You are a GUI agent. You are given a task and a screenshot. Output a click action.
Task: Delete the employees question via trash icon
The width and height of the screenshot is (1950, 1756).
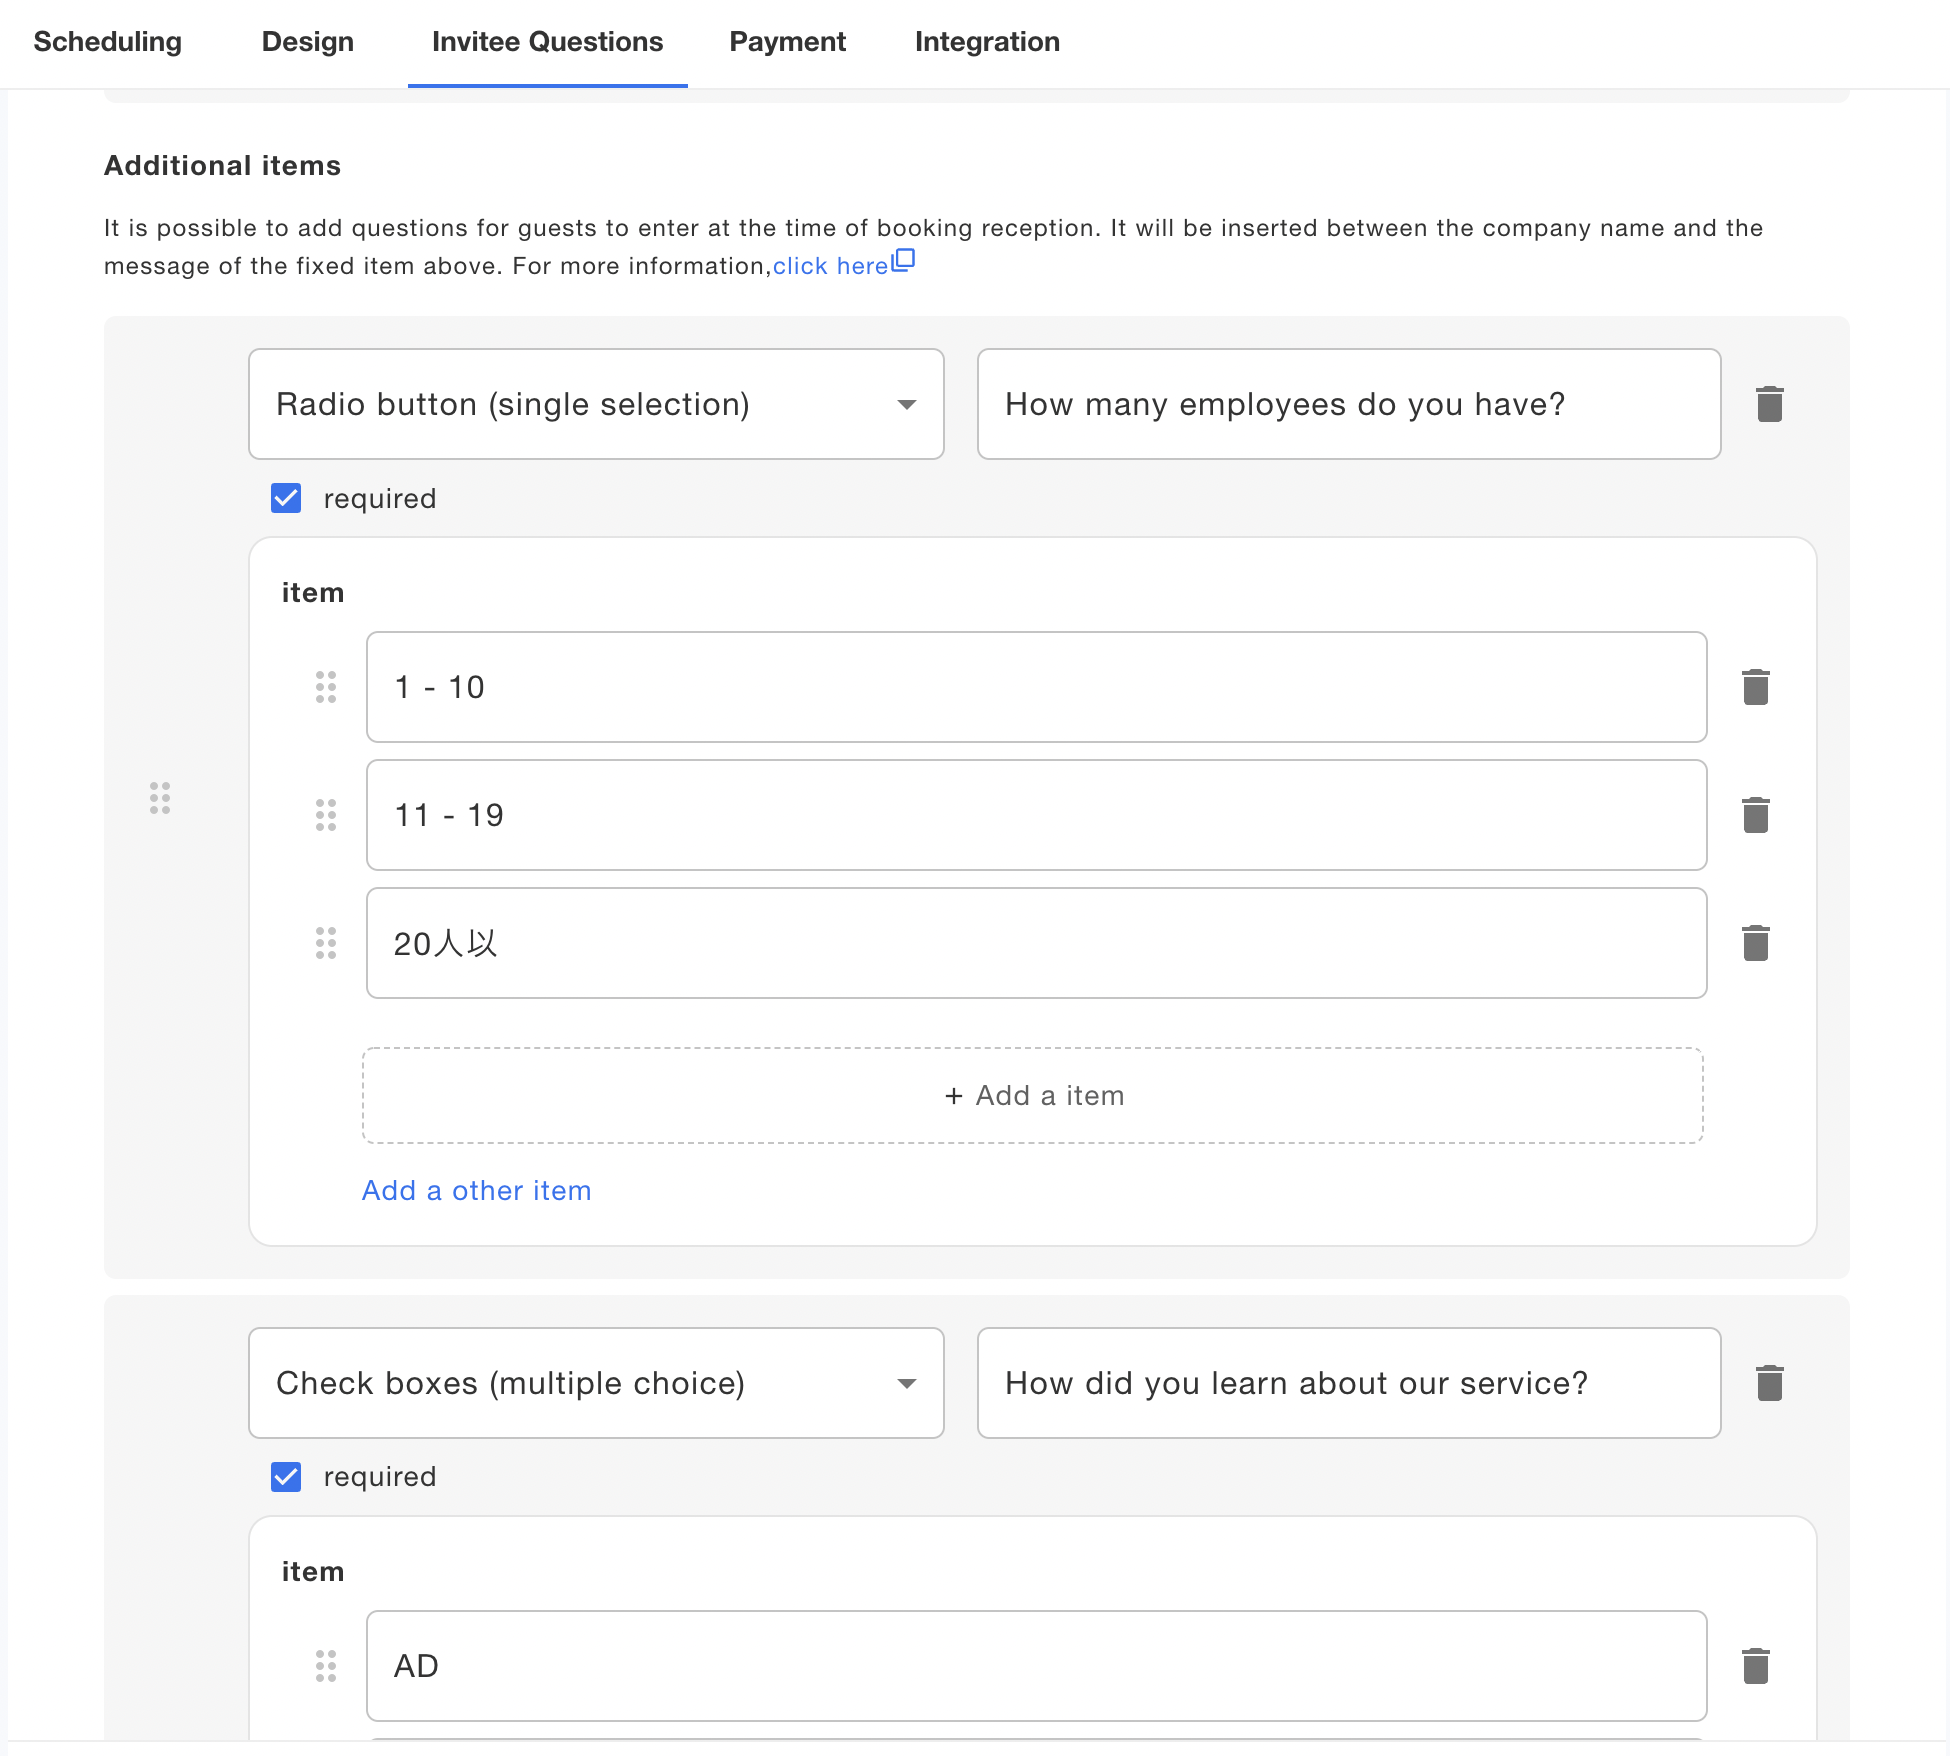click(x=1769, y=404)
